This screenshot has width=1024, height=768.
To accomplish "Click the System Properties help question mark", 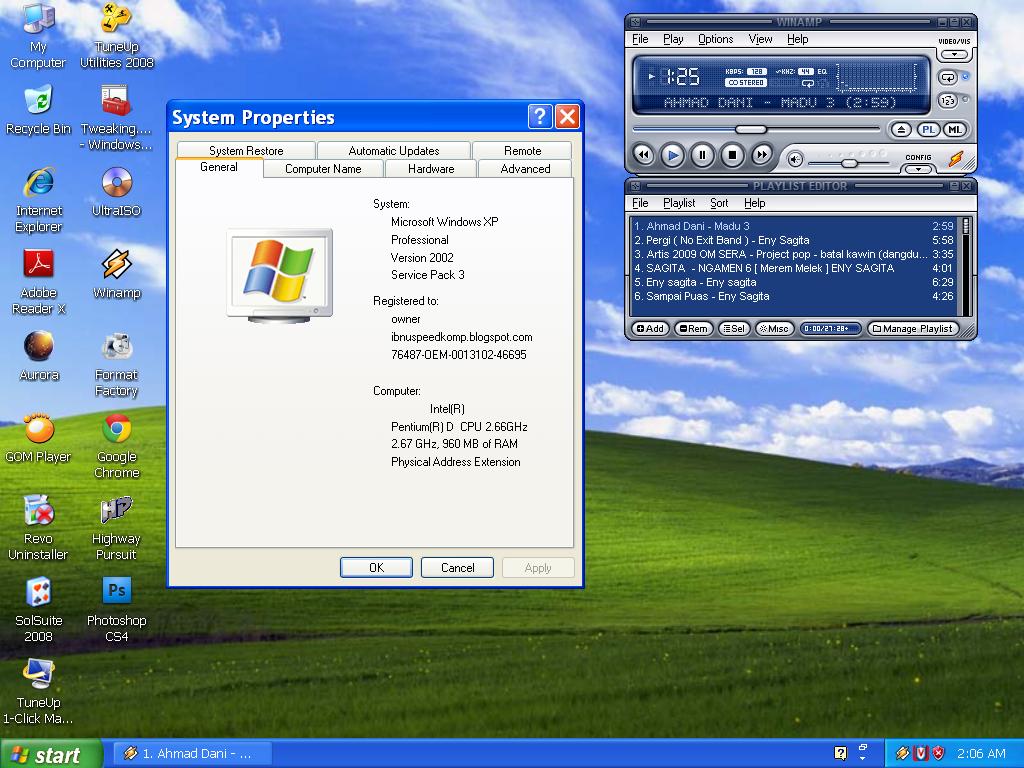I will click(539, 117).
